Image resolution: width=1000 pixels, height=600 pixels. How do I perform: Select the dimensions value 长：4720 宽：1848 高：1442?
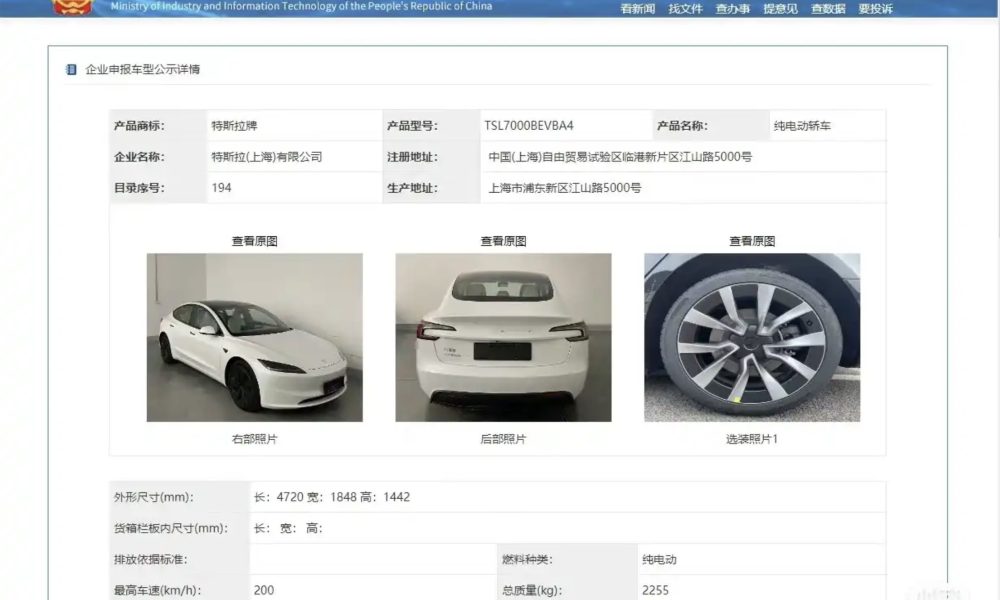[x=332, y=497]
